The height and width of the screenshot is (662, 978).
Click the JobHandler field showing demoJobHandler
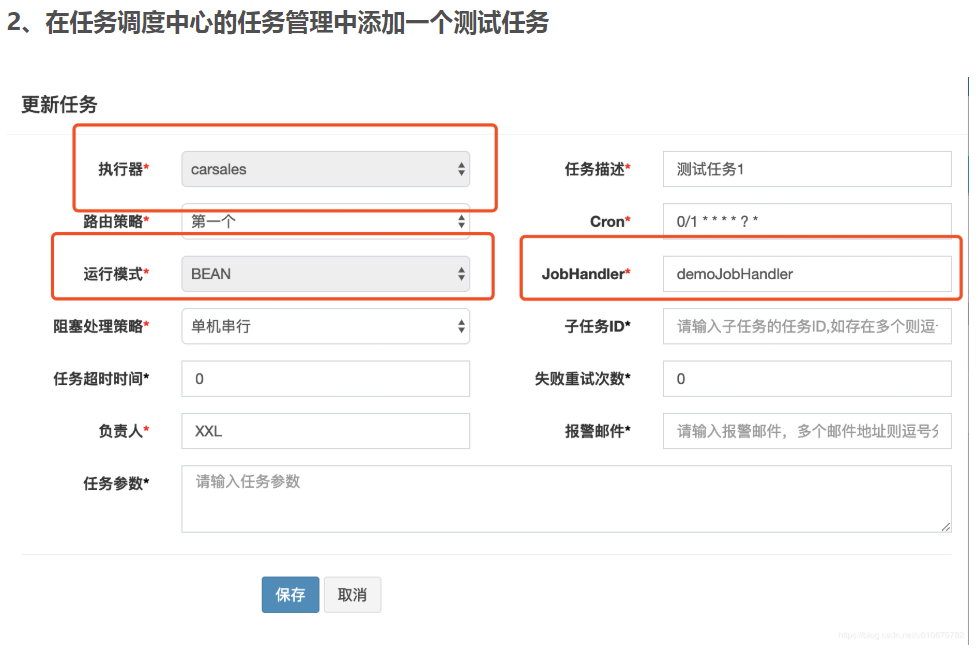[806, 273]
